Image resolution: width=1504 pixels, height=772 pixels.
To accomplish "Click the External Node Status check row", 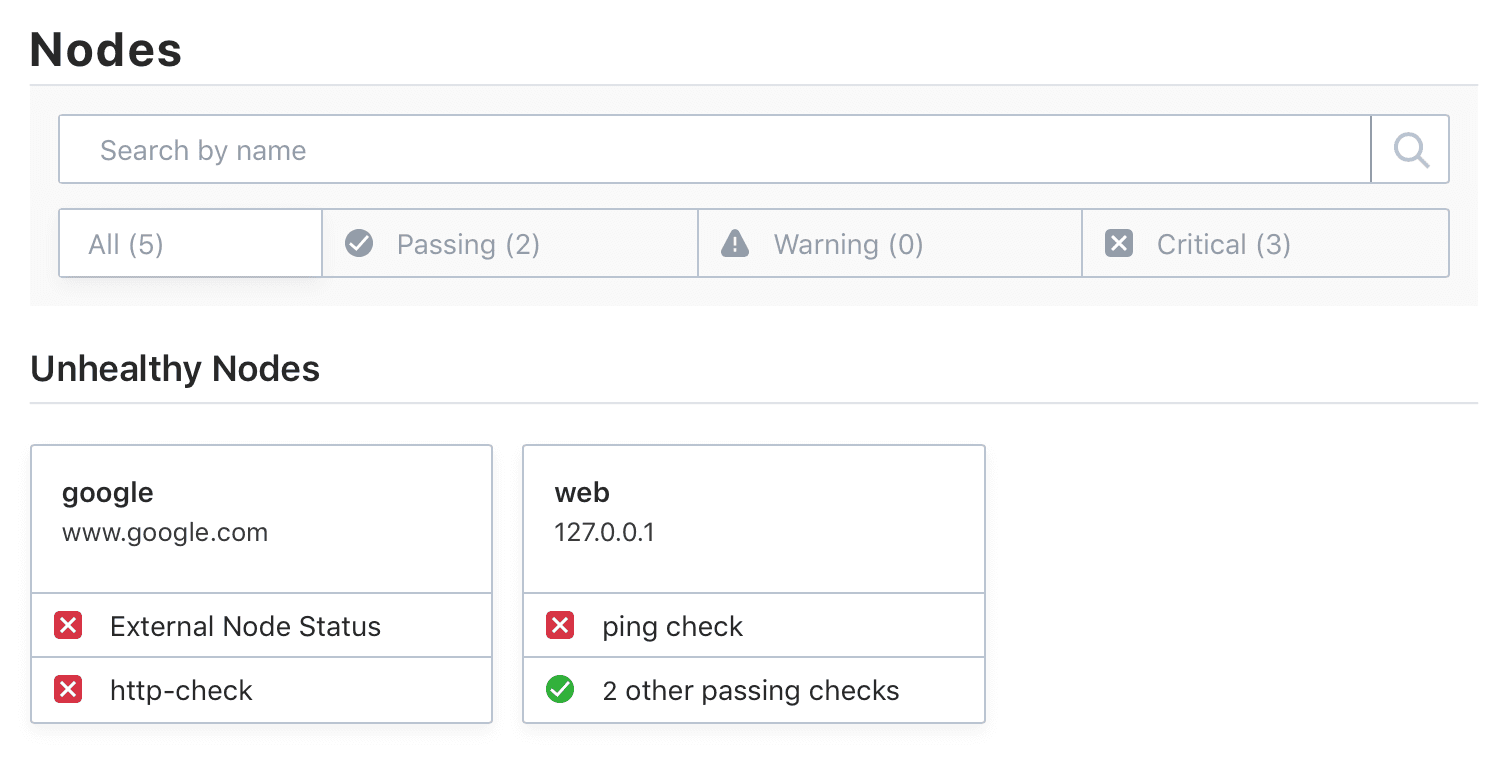I will tap(245, 625).
